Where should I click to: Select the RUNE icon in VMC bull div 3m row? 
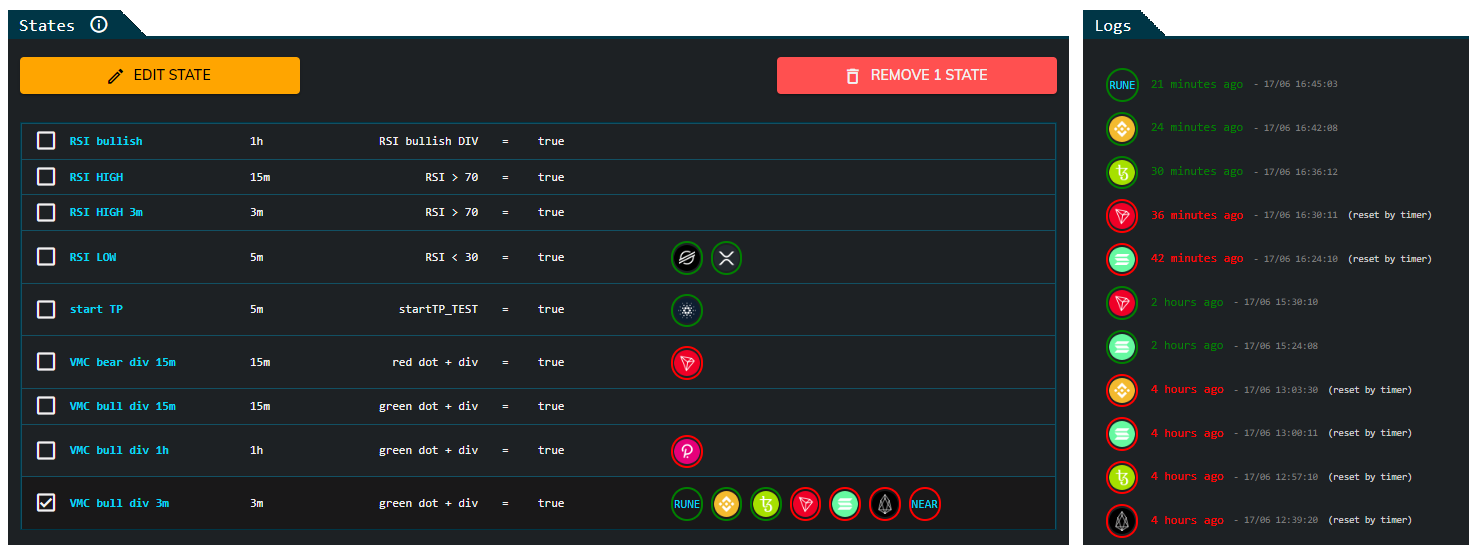pos(687,504)
